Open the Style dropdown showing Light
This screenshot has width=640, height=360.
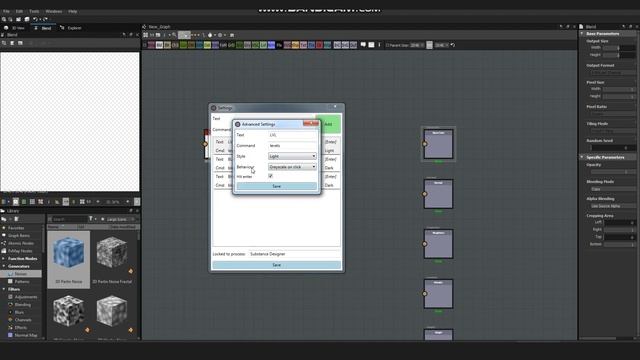click(x=292, y=156)
